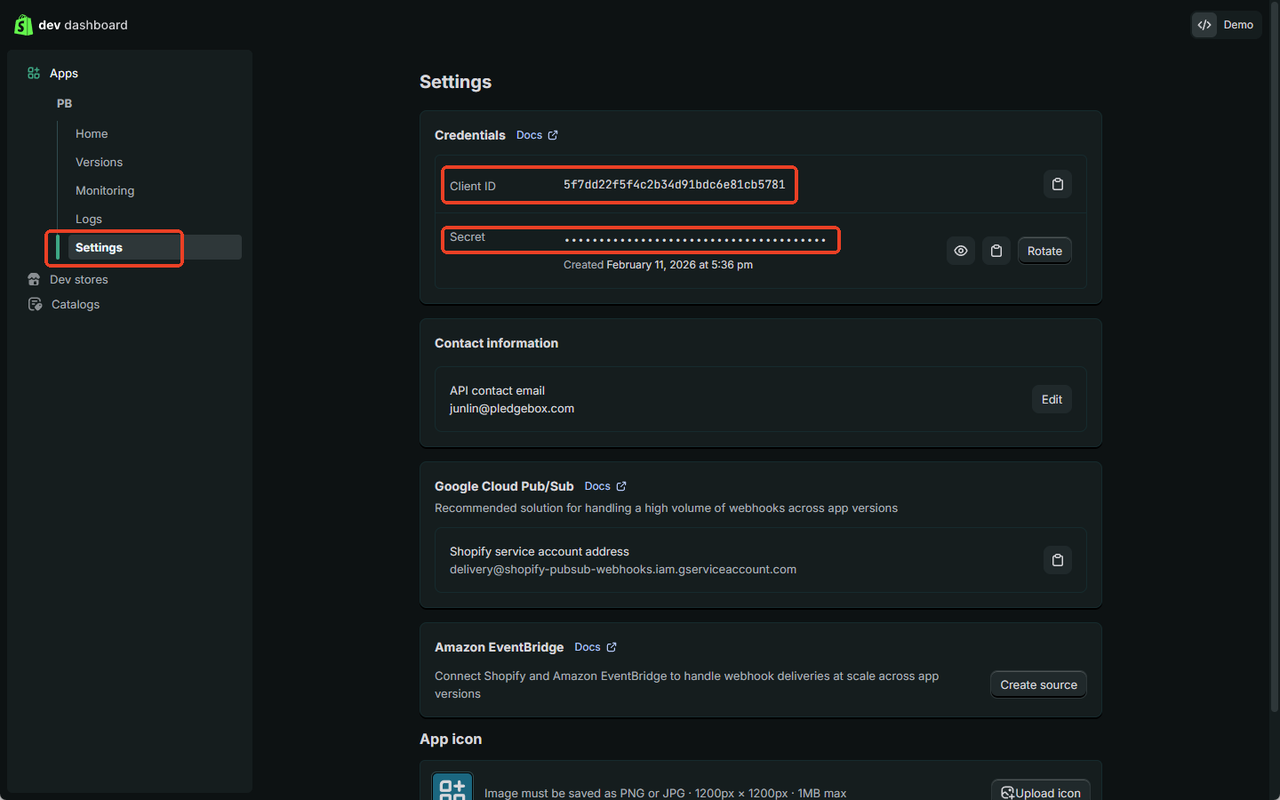The width and height of the screenshot is (1280, 800).
Task: Open the Demo account menu
Action: pos(1226,25)
